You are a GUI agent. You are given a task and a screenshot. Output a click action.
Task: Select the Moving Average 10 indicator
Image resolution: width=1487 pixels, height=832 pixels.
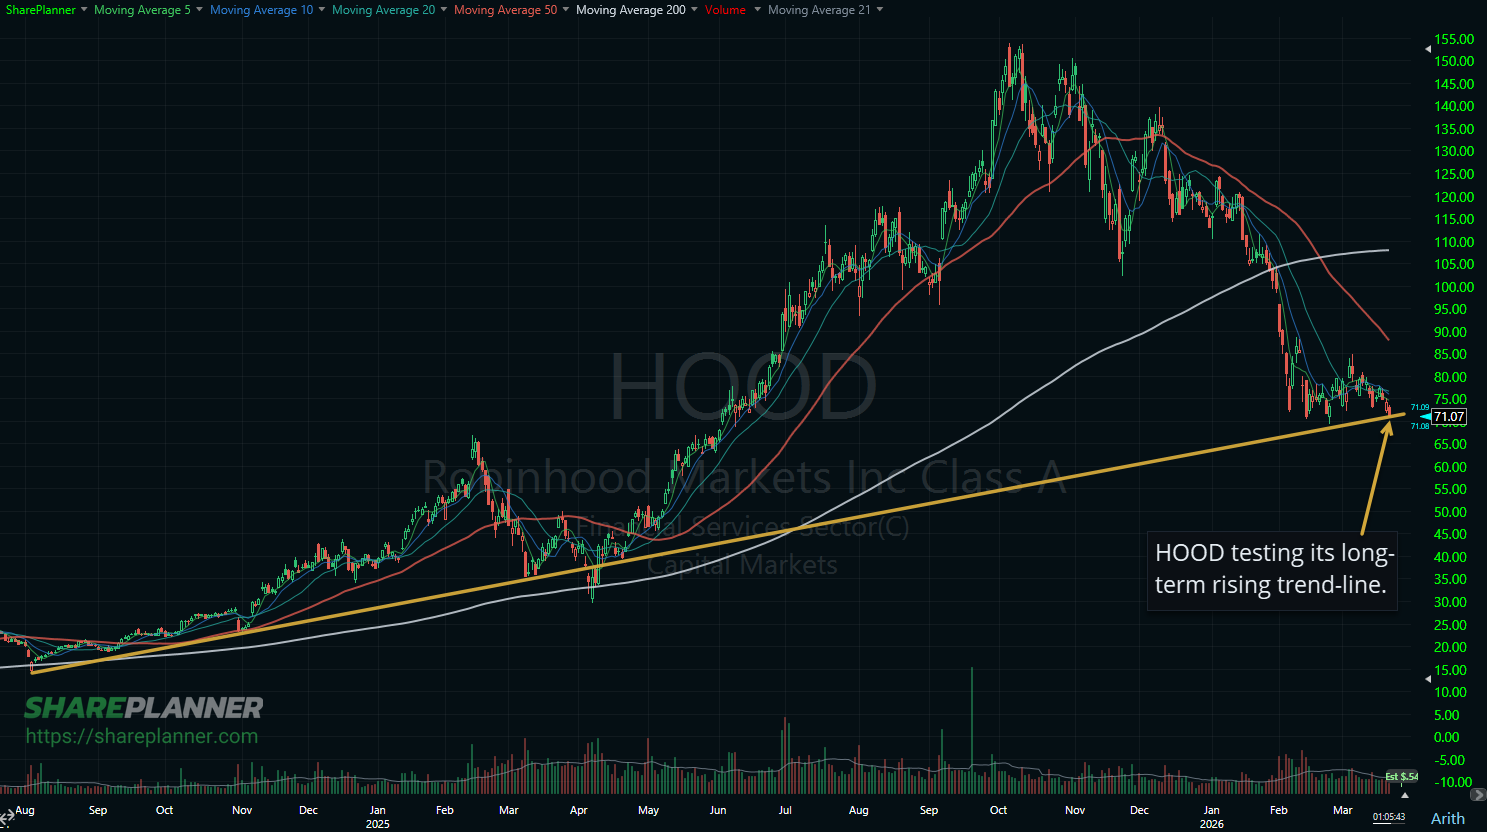pyautogui.click(x=260, y=9)
